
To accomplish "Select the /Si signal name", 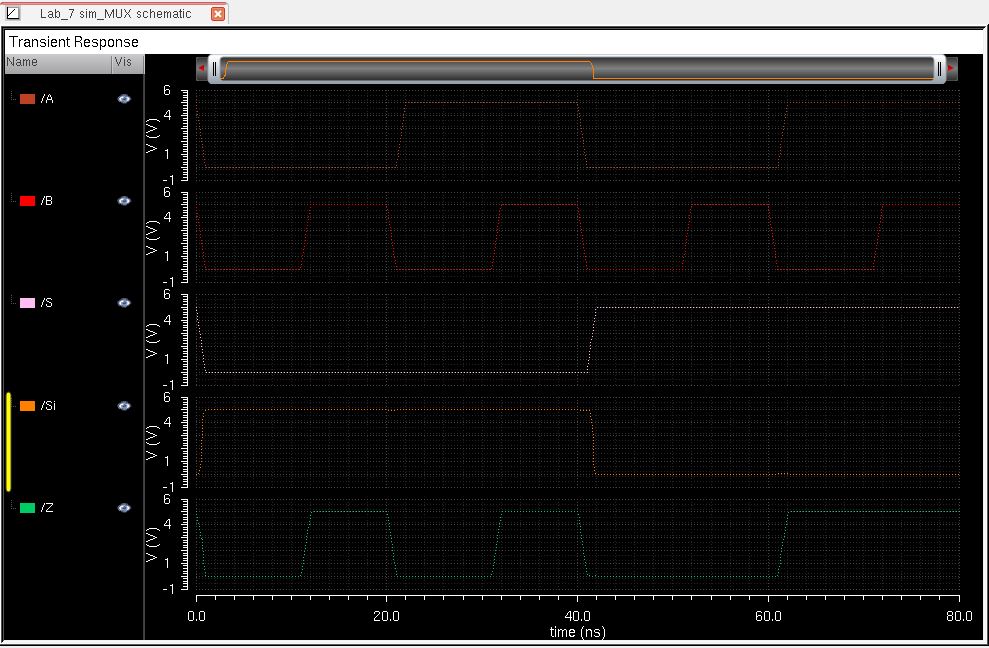I will [49, 406].
